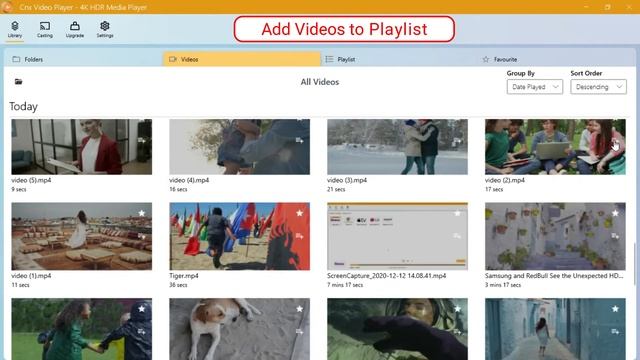The height and width of the screenshot is (360, 640).
Task: Select the Videos tab
Action: point(242,59)
